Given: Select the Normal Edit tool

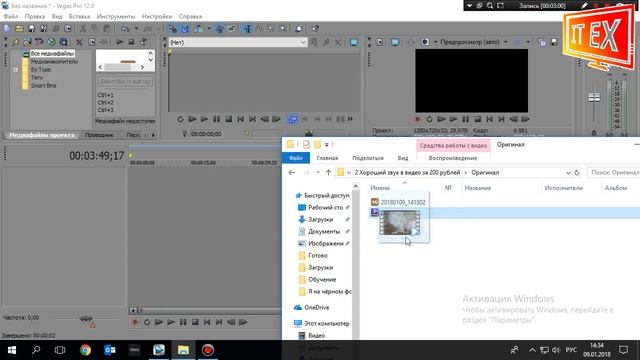Looking at the screenshot, I should [x=247, y=29].
